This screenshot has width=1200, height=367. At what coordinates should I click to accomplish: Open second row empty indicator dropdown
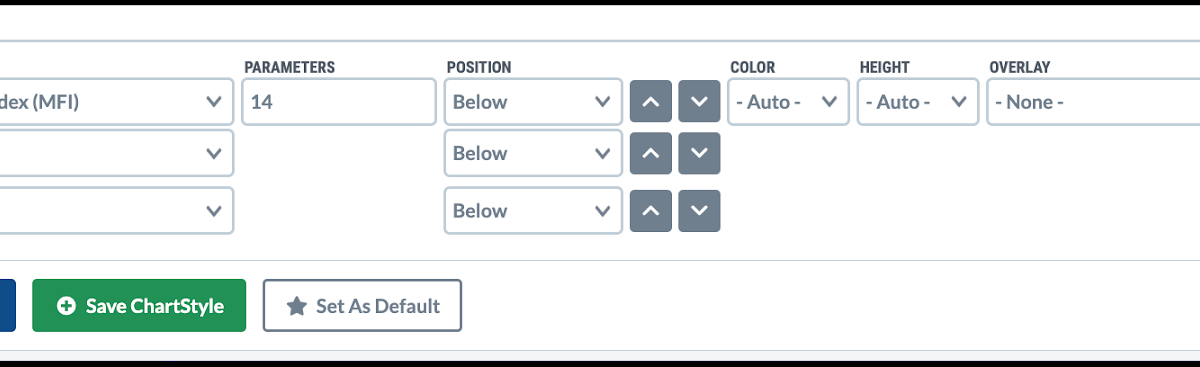coord(116,153)
